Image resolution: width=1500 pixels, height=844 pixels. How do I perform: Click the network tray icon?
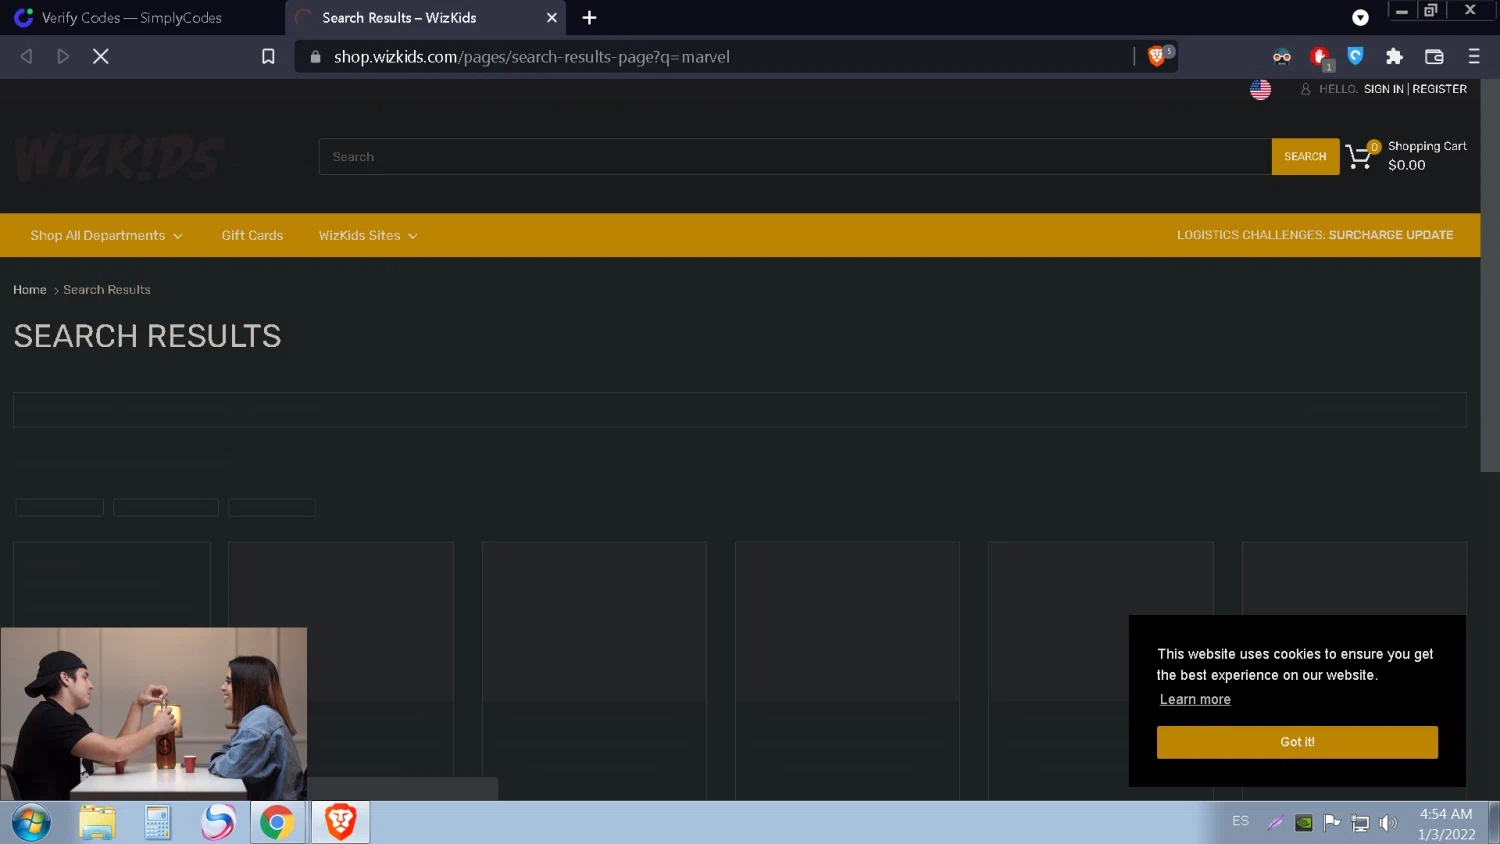1360,823
